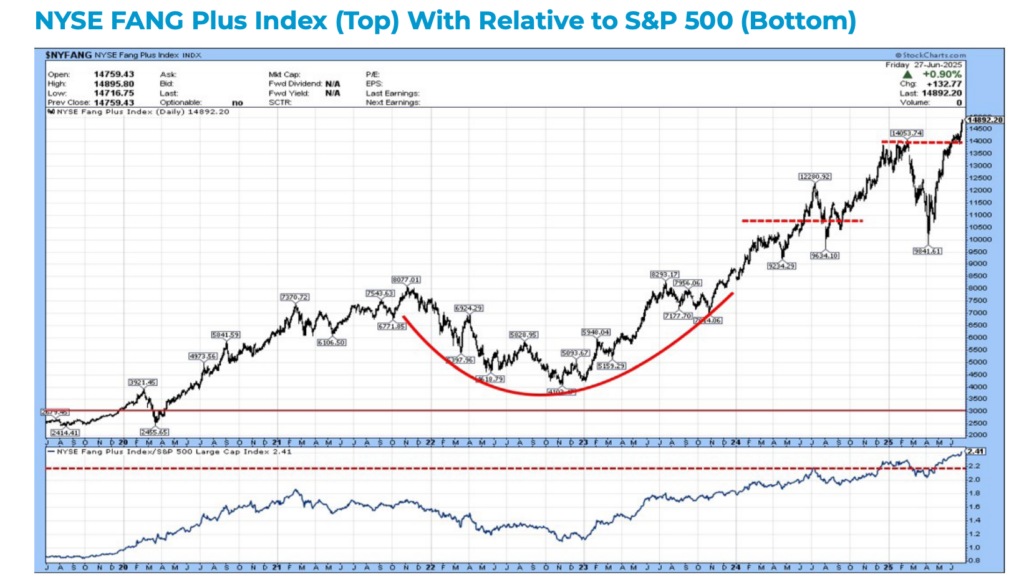Click the Prev Close label
The image size is (1024, 587).
pos(68,103)
